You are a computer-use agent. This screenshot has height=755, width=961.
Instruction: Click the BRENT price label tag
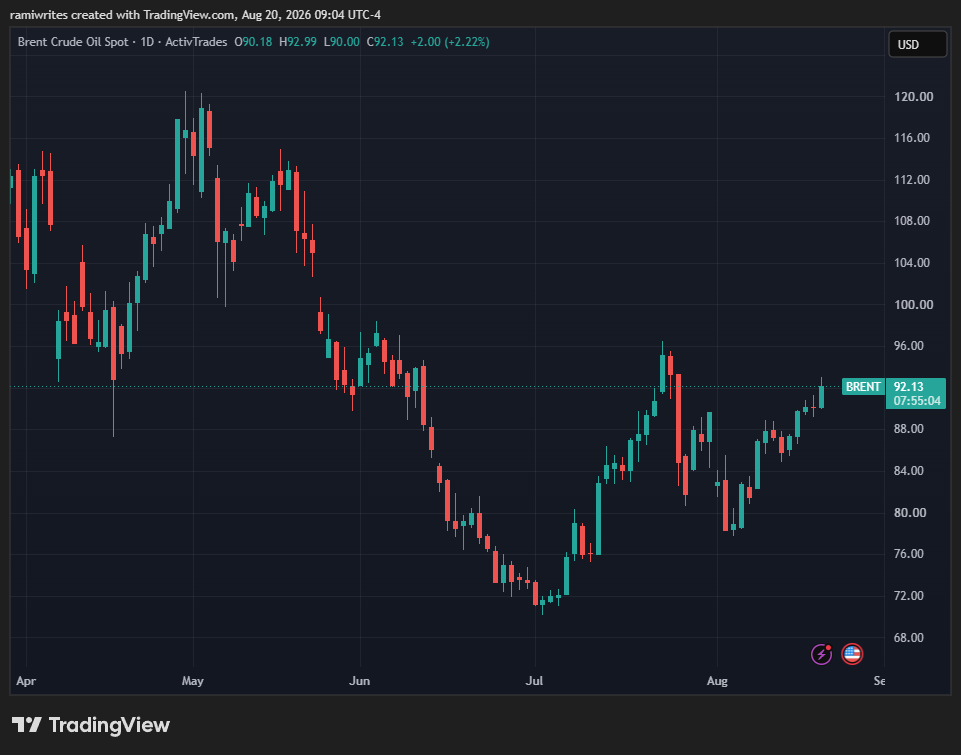[x=863, y=387]
